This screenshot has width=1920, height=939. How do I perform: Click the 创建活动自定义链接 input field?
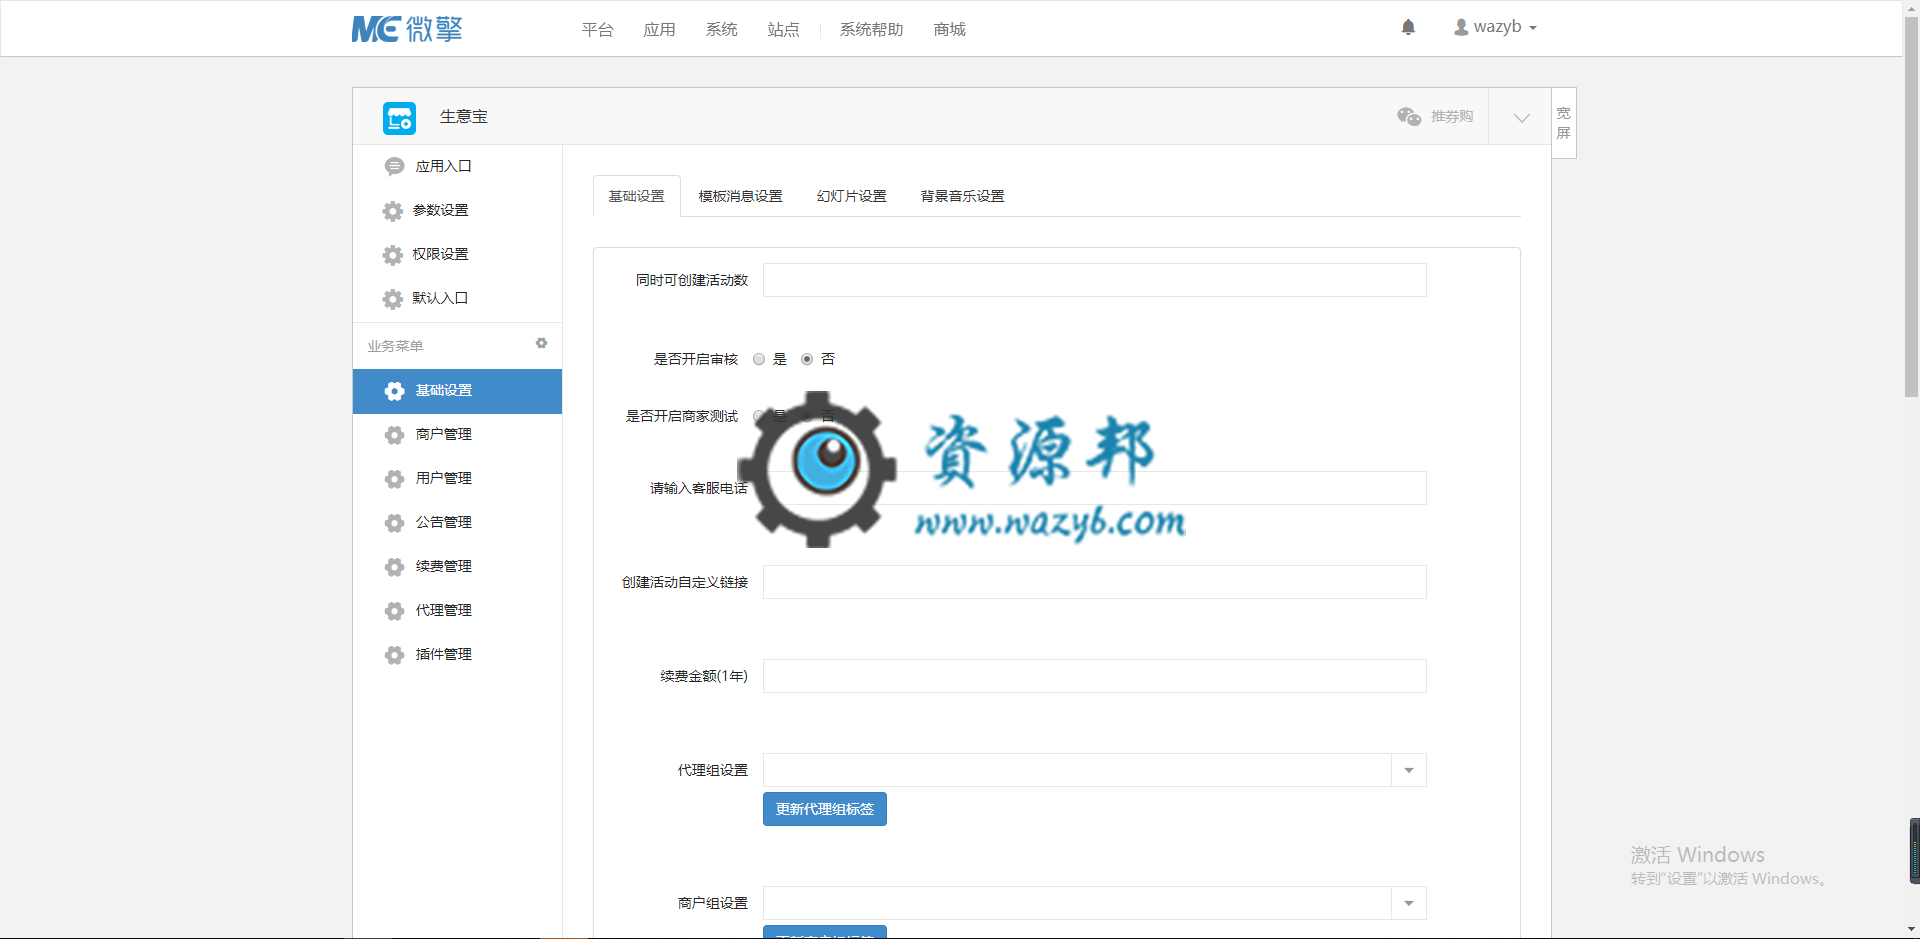(x=1095, y=582)
